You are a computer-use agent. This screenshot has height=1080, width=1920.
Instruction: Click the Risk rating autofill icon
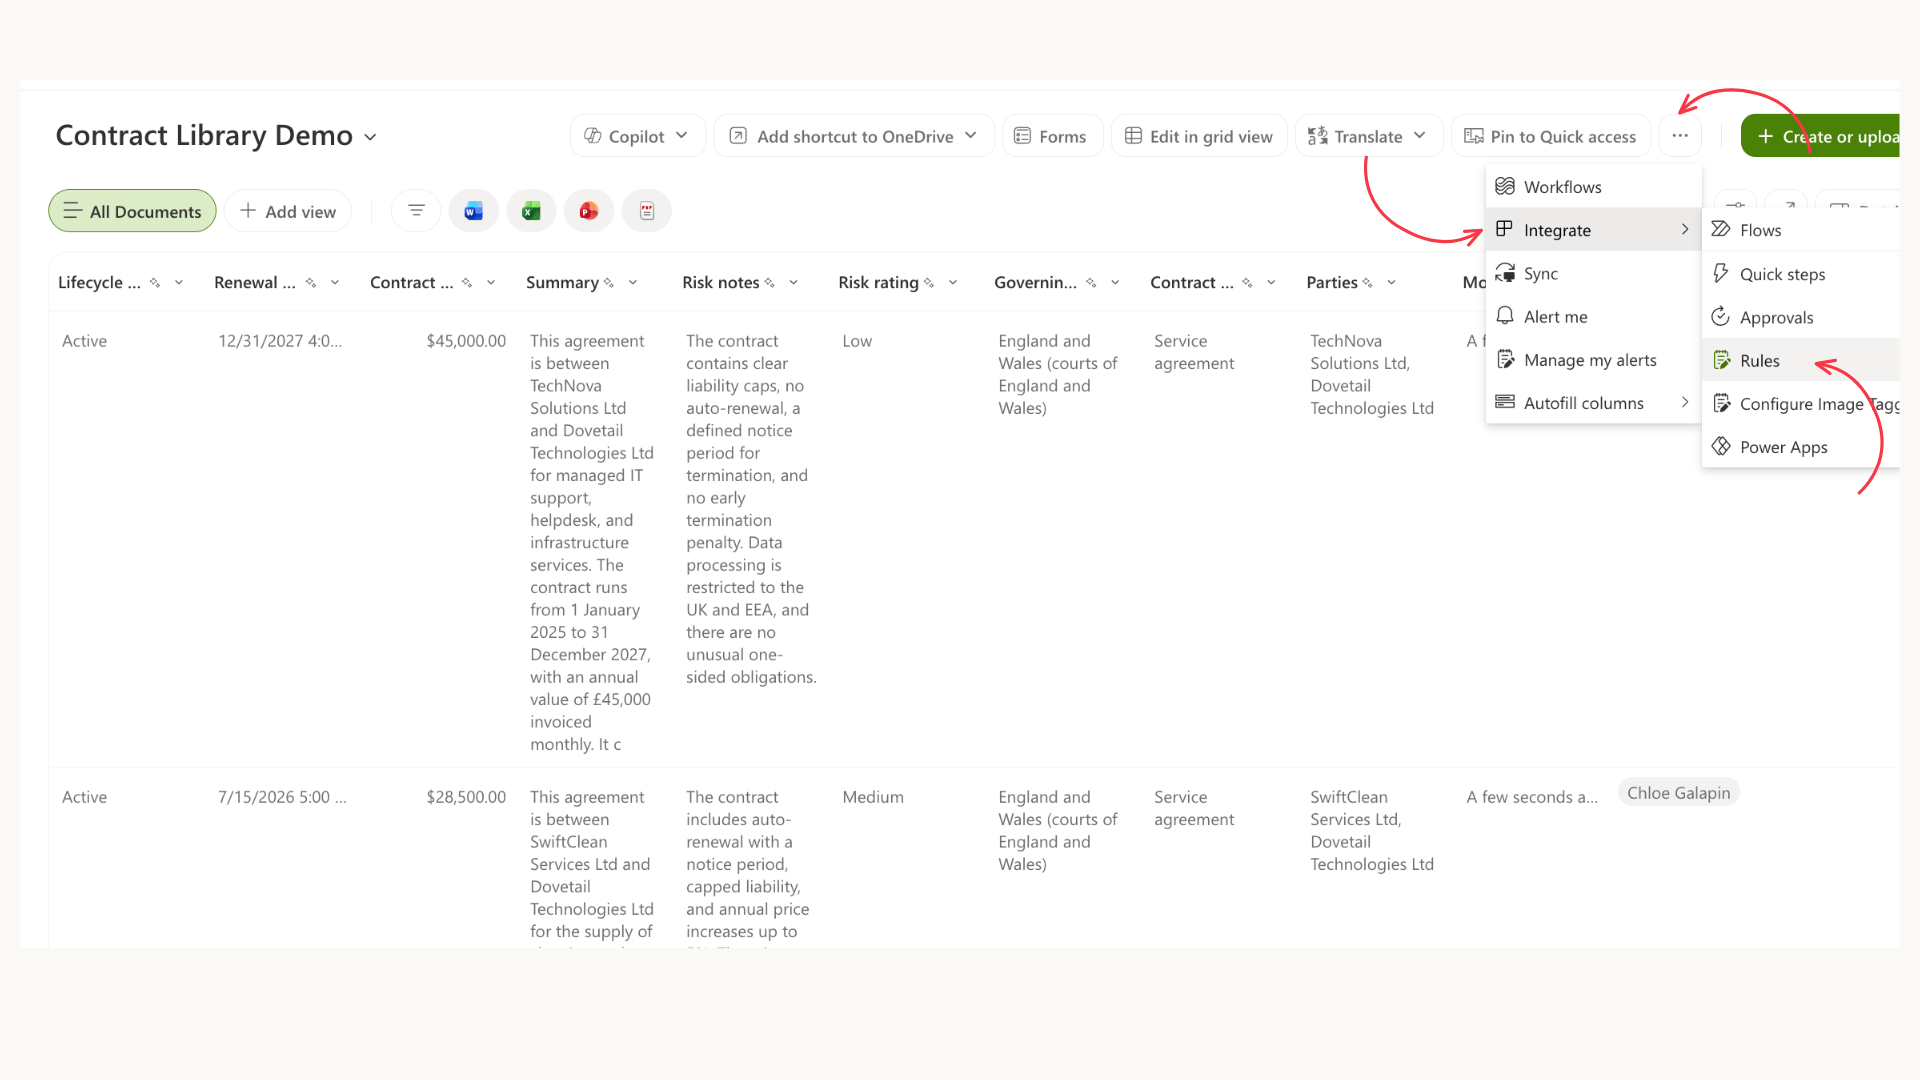coord(929,283)
